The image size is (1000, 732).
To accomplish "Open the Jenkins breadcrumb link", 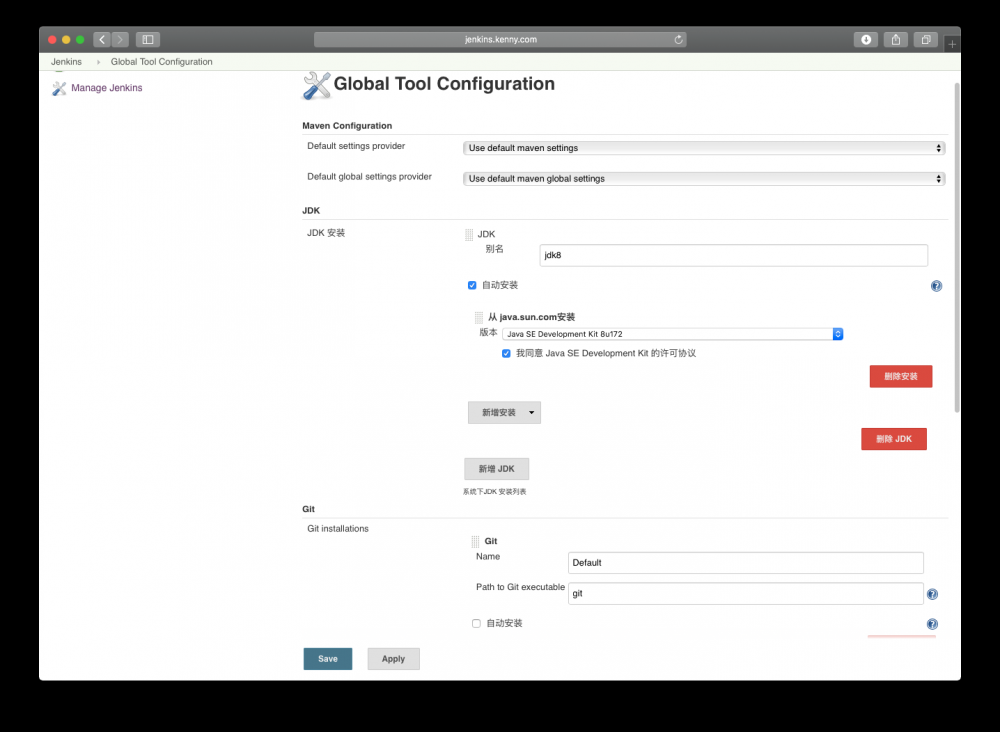I will click(65, 61).
